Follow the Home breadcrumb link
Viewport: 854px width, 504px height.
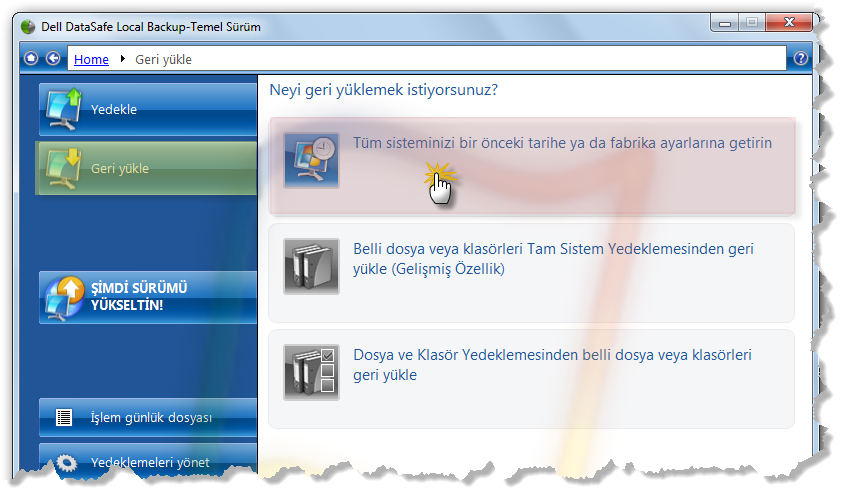click(91, 59)
